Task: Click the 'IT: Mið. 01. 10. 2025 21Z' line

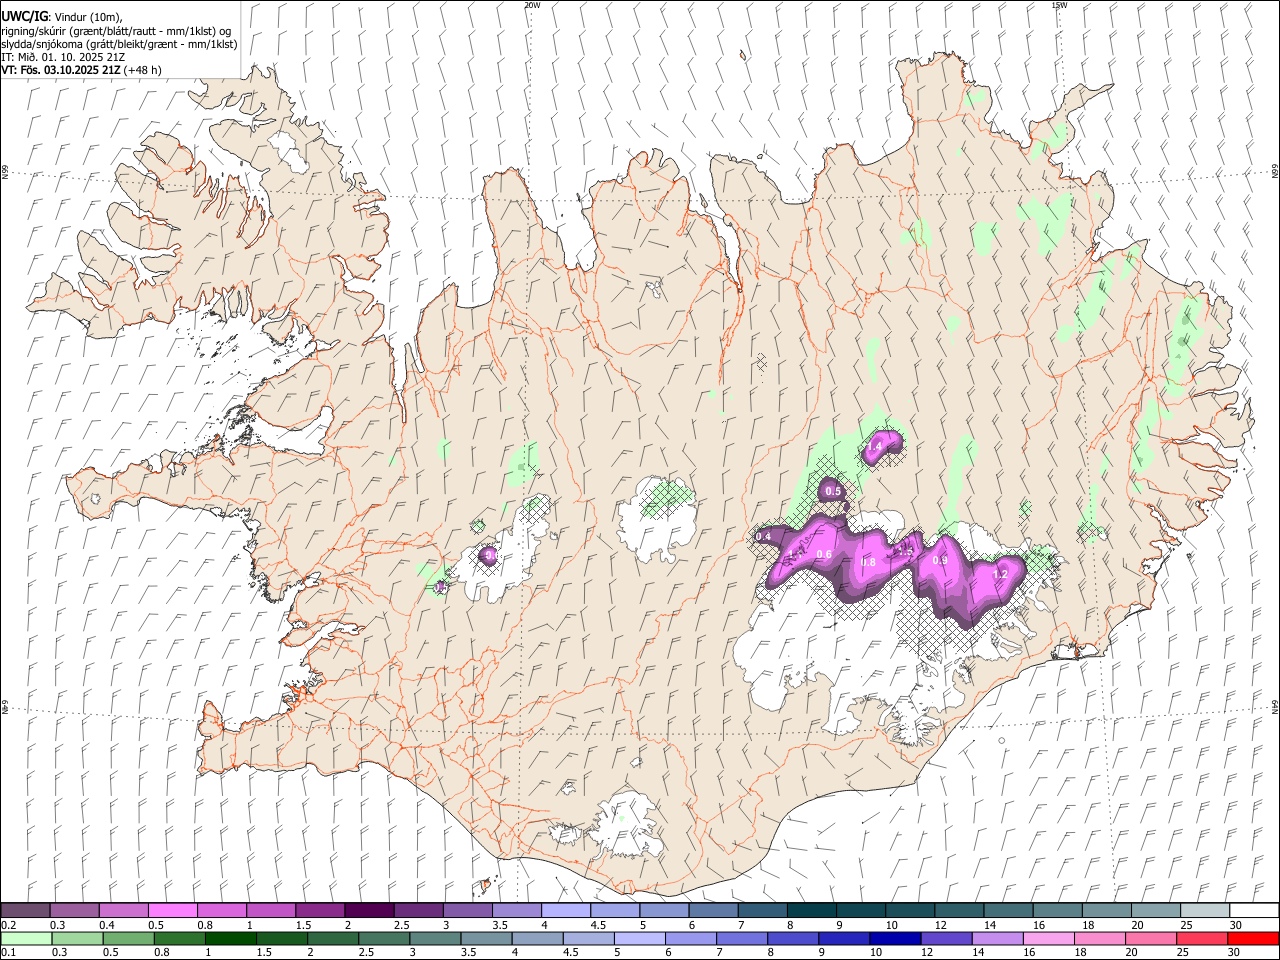Action: click(x=63, y=57)
